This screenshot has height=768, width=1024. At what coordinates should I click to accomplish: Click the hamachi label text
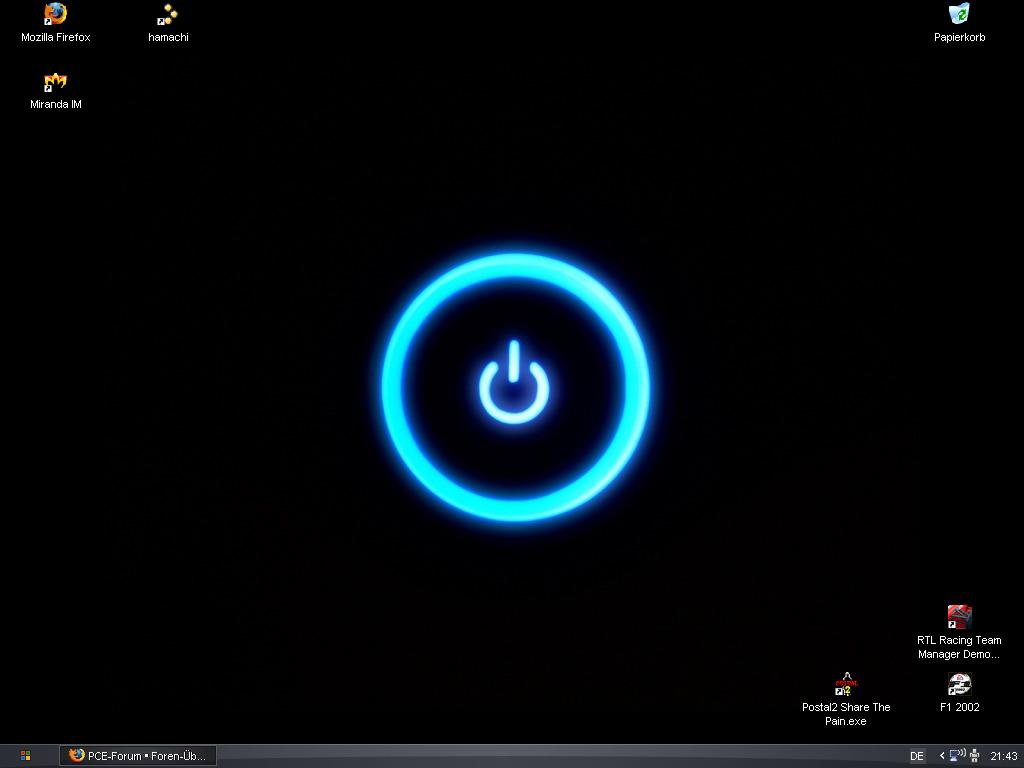168,37
